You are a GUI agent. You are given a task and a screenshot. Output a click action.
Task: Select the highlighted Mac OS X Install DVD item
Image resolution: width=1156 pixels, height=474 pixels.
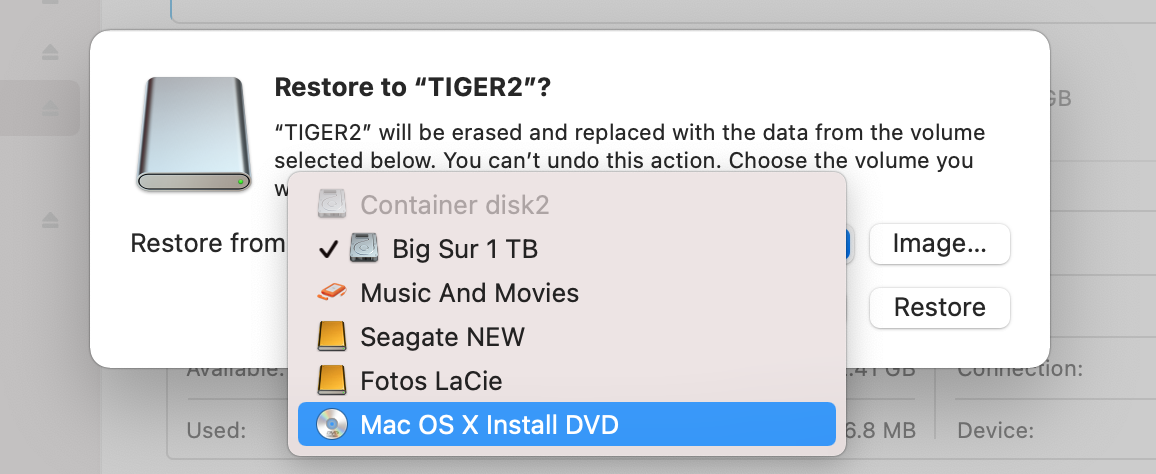(566, 425)
